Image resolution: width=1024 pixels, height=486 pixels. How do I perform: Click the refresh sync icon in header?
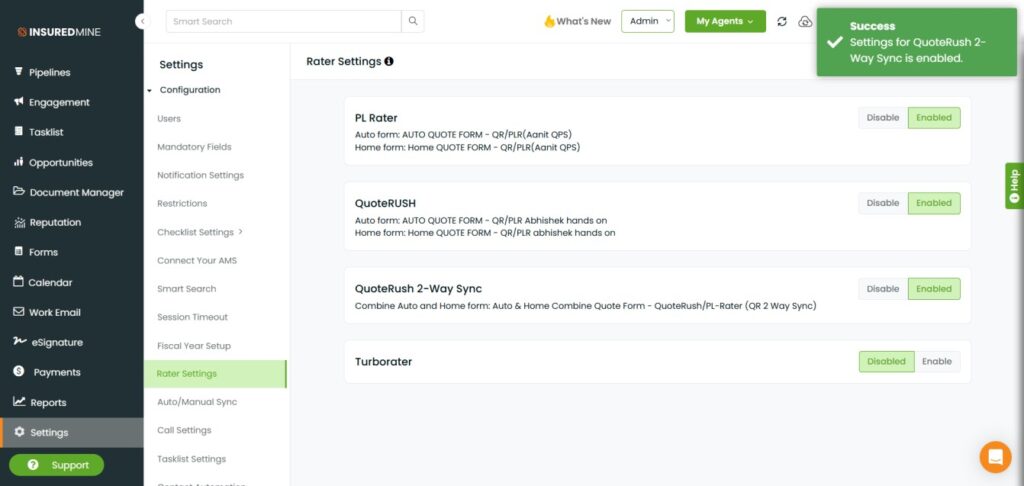point(782,22)
